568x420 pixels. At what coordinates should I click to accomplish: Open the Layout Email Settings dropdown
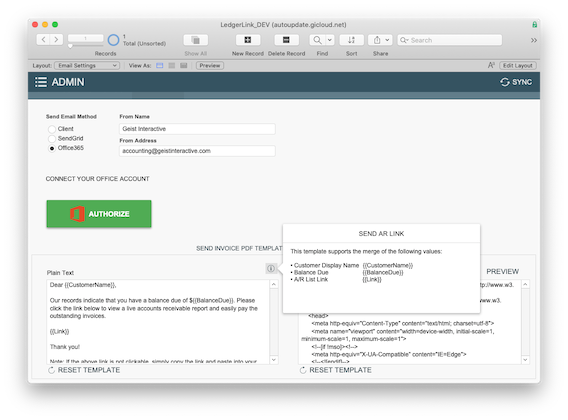pos(87,66)
